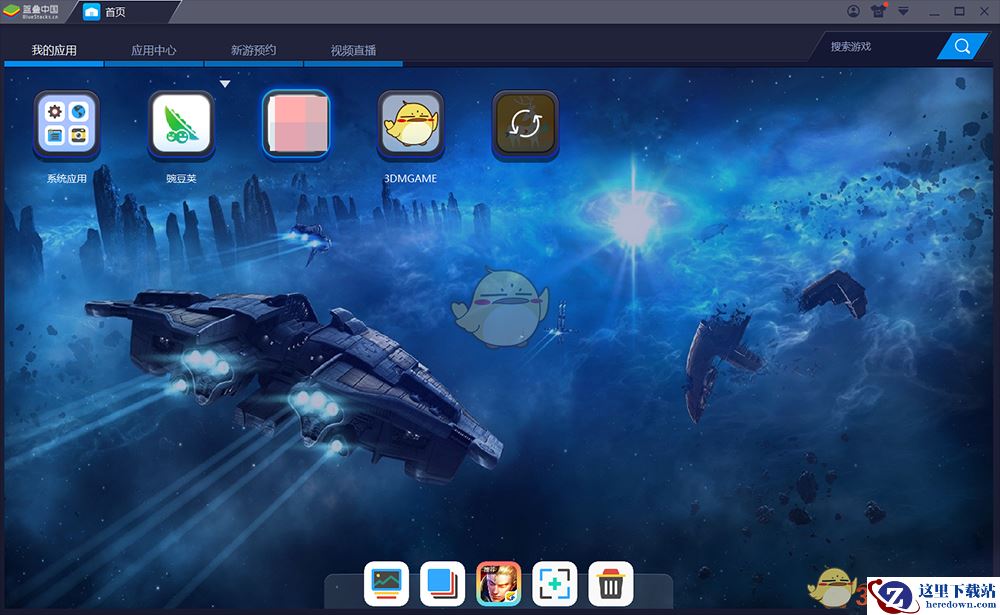Image resolution: width=1000 pixels, height=615 pixels.
Task: Launch the 豌豆荚 app
Action: coord(181,124)
